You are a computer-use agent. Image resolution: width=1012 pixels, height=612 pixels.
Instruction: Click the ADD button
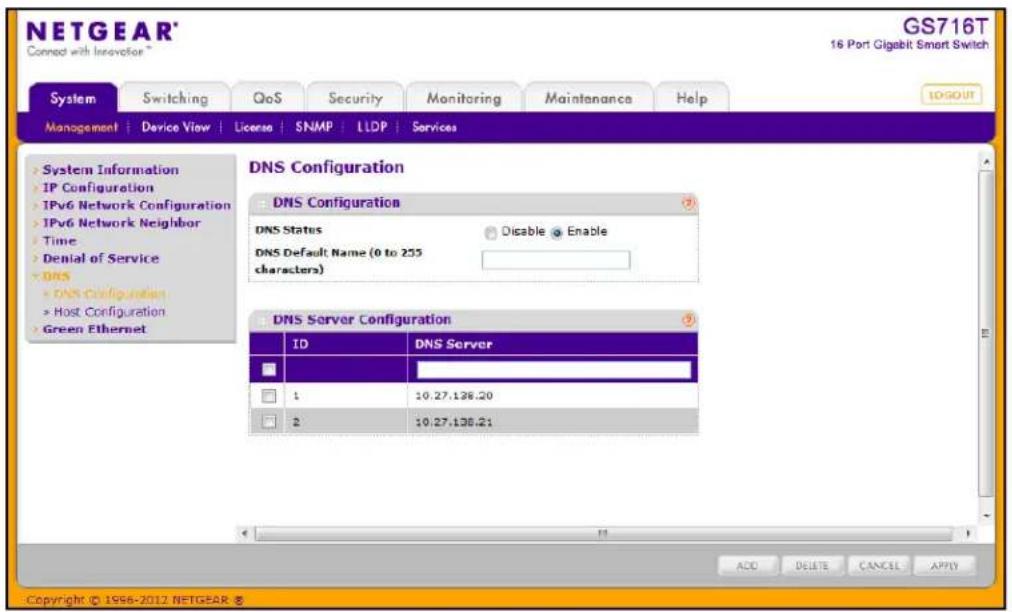pos(747,566)
